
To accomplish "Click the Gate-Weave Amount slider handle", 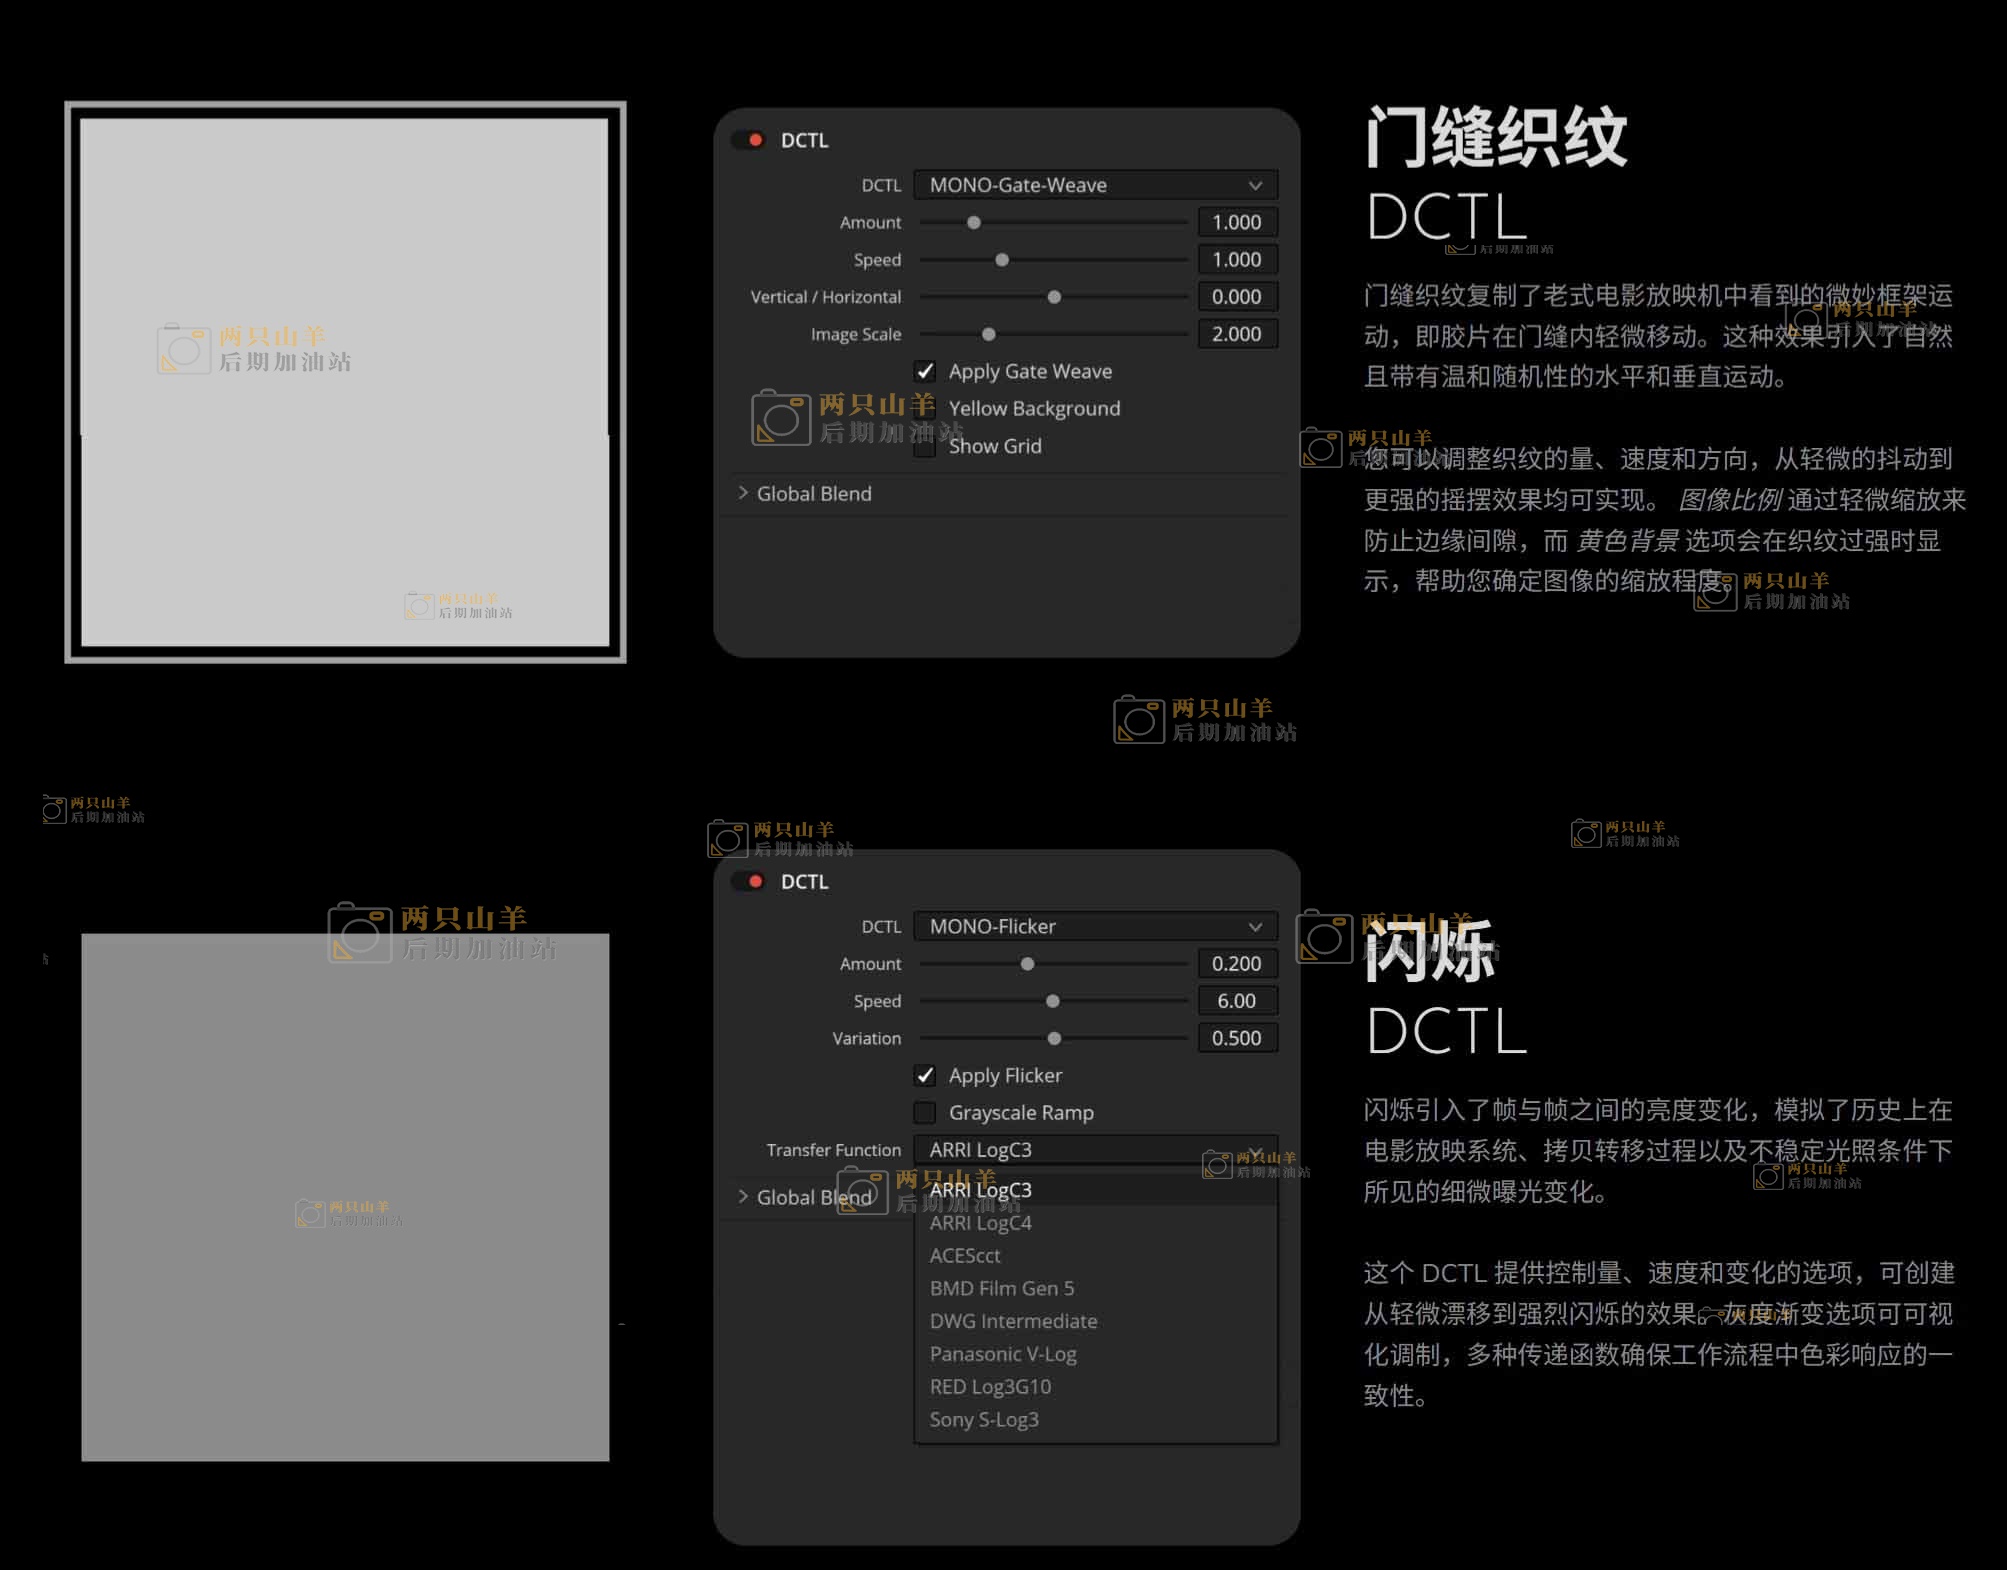I will click(974, 223).
